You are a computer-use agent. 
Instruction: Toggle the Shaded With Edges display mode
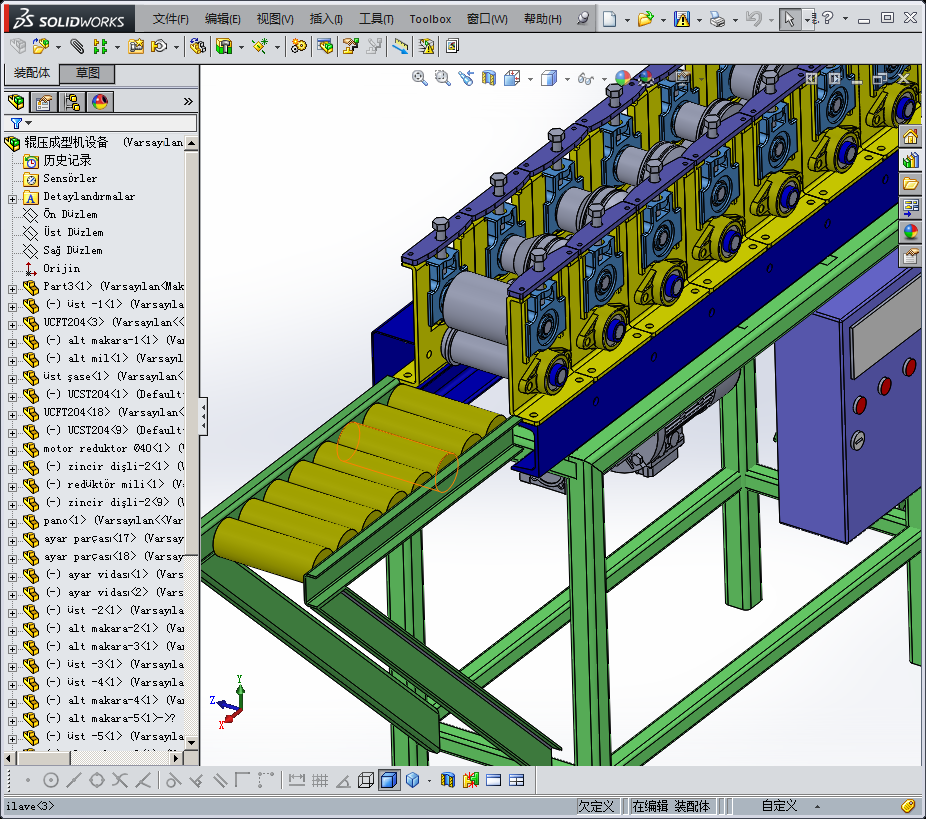(x=388, y=780)
